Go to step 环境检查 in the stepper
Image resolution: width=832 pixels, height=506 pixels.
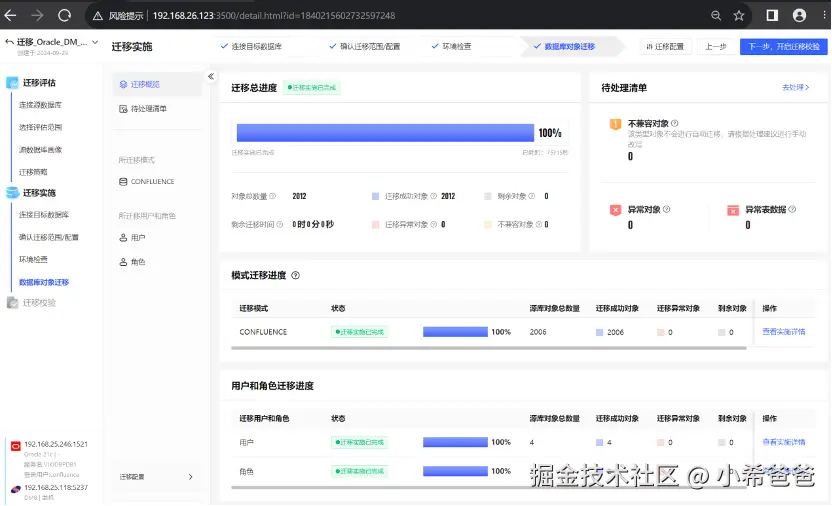pos(452,47)
